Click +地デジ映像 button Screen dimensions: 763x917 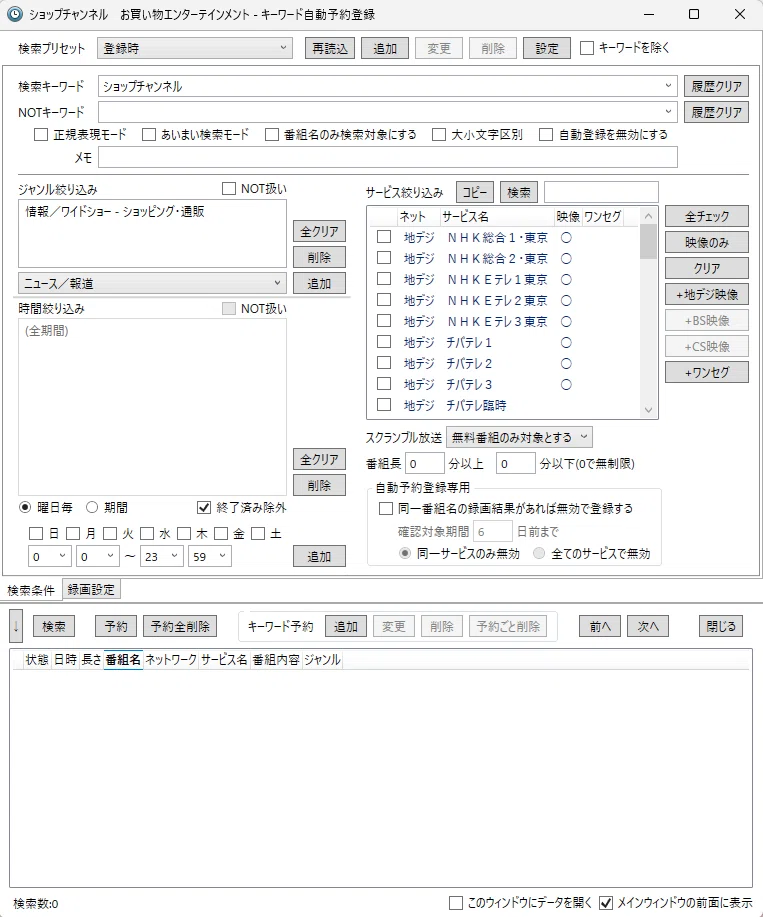click(x=707, y=294)
